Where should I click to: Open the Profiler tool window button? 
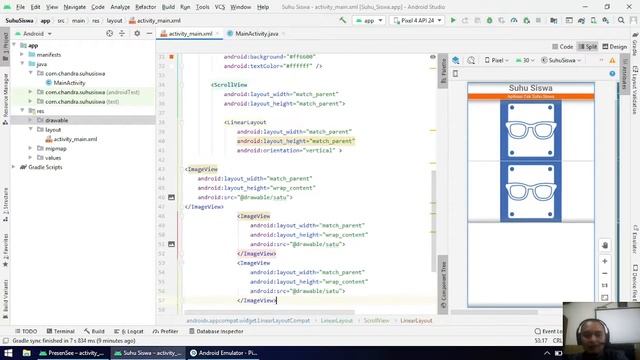click(165, 331)
